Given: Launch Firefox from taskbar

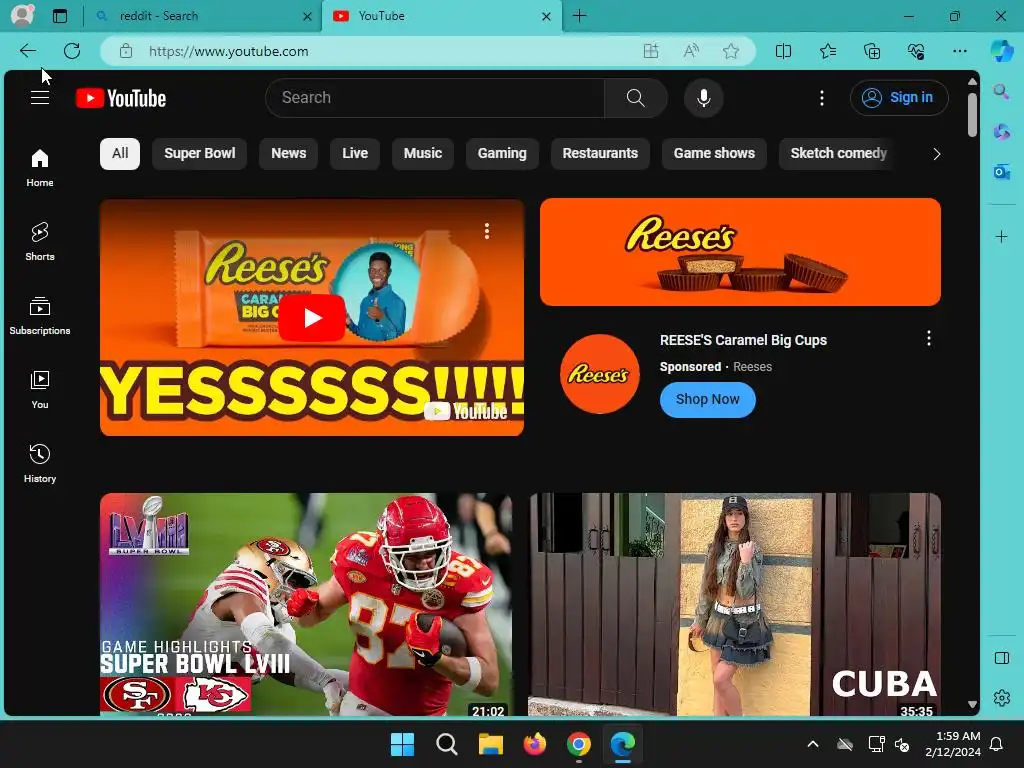Looking at the screenshot, I should tap(534, 744).
